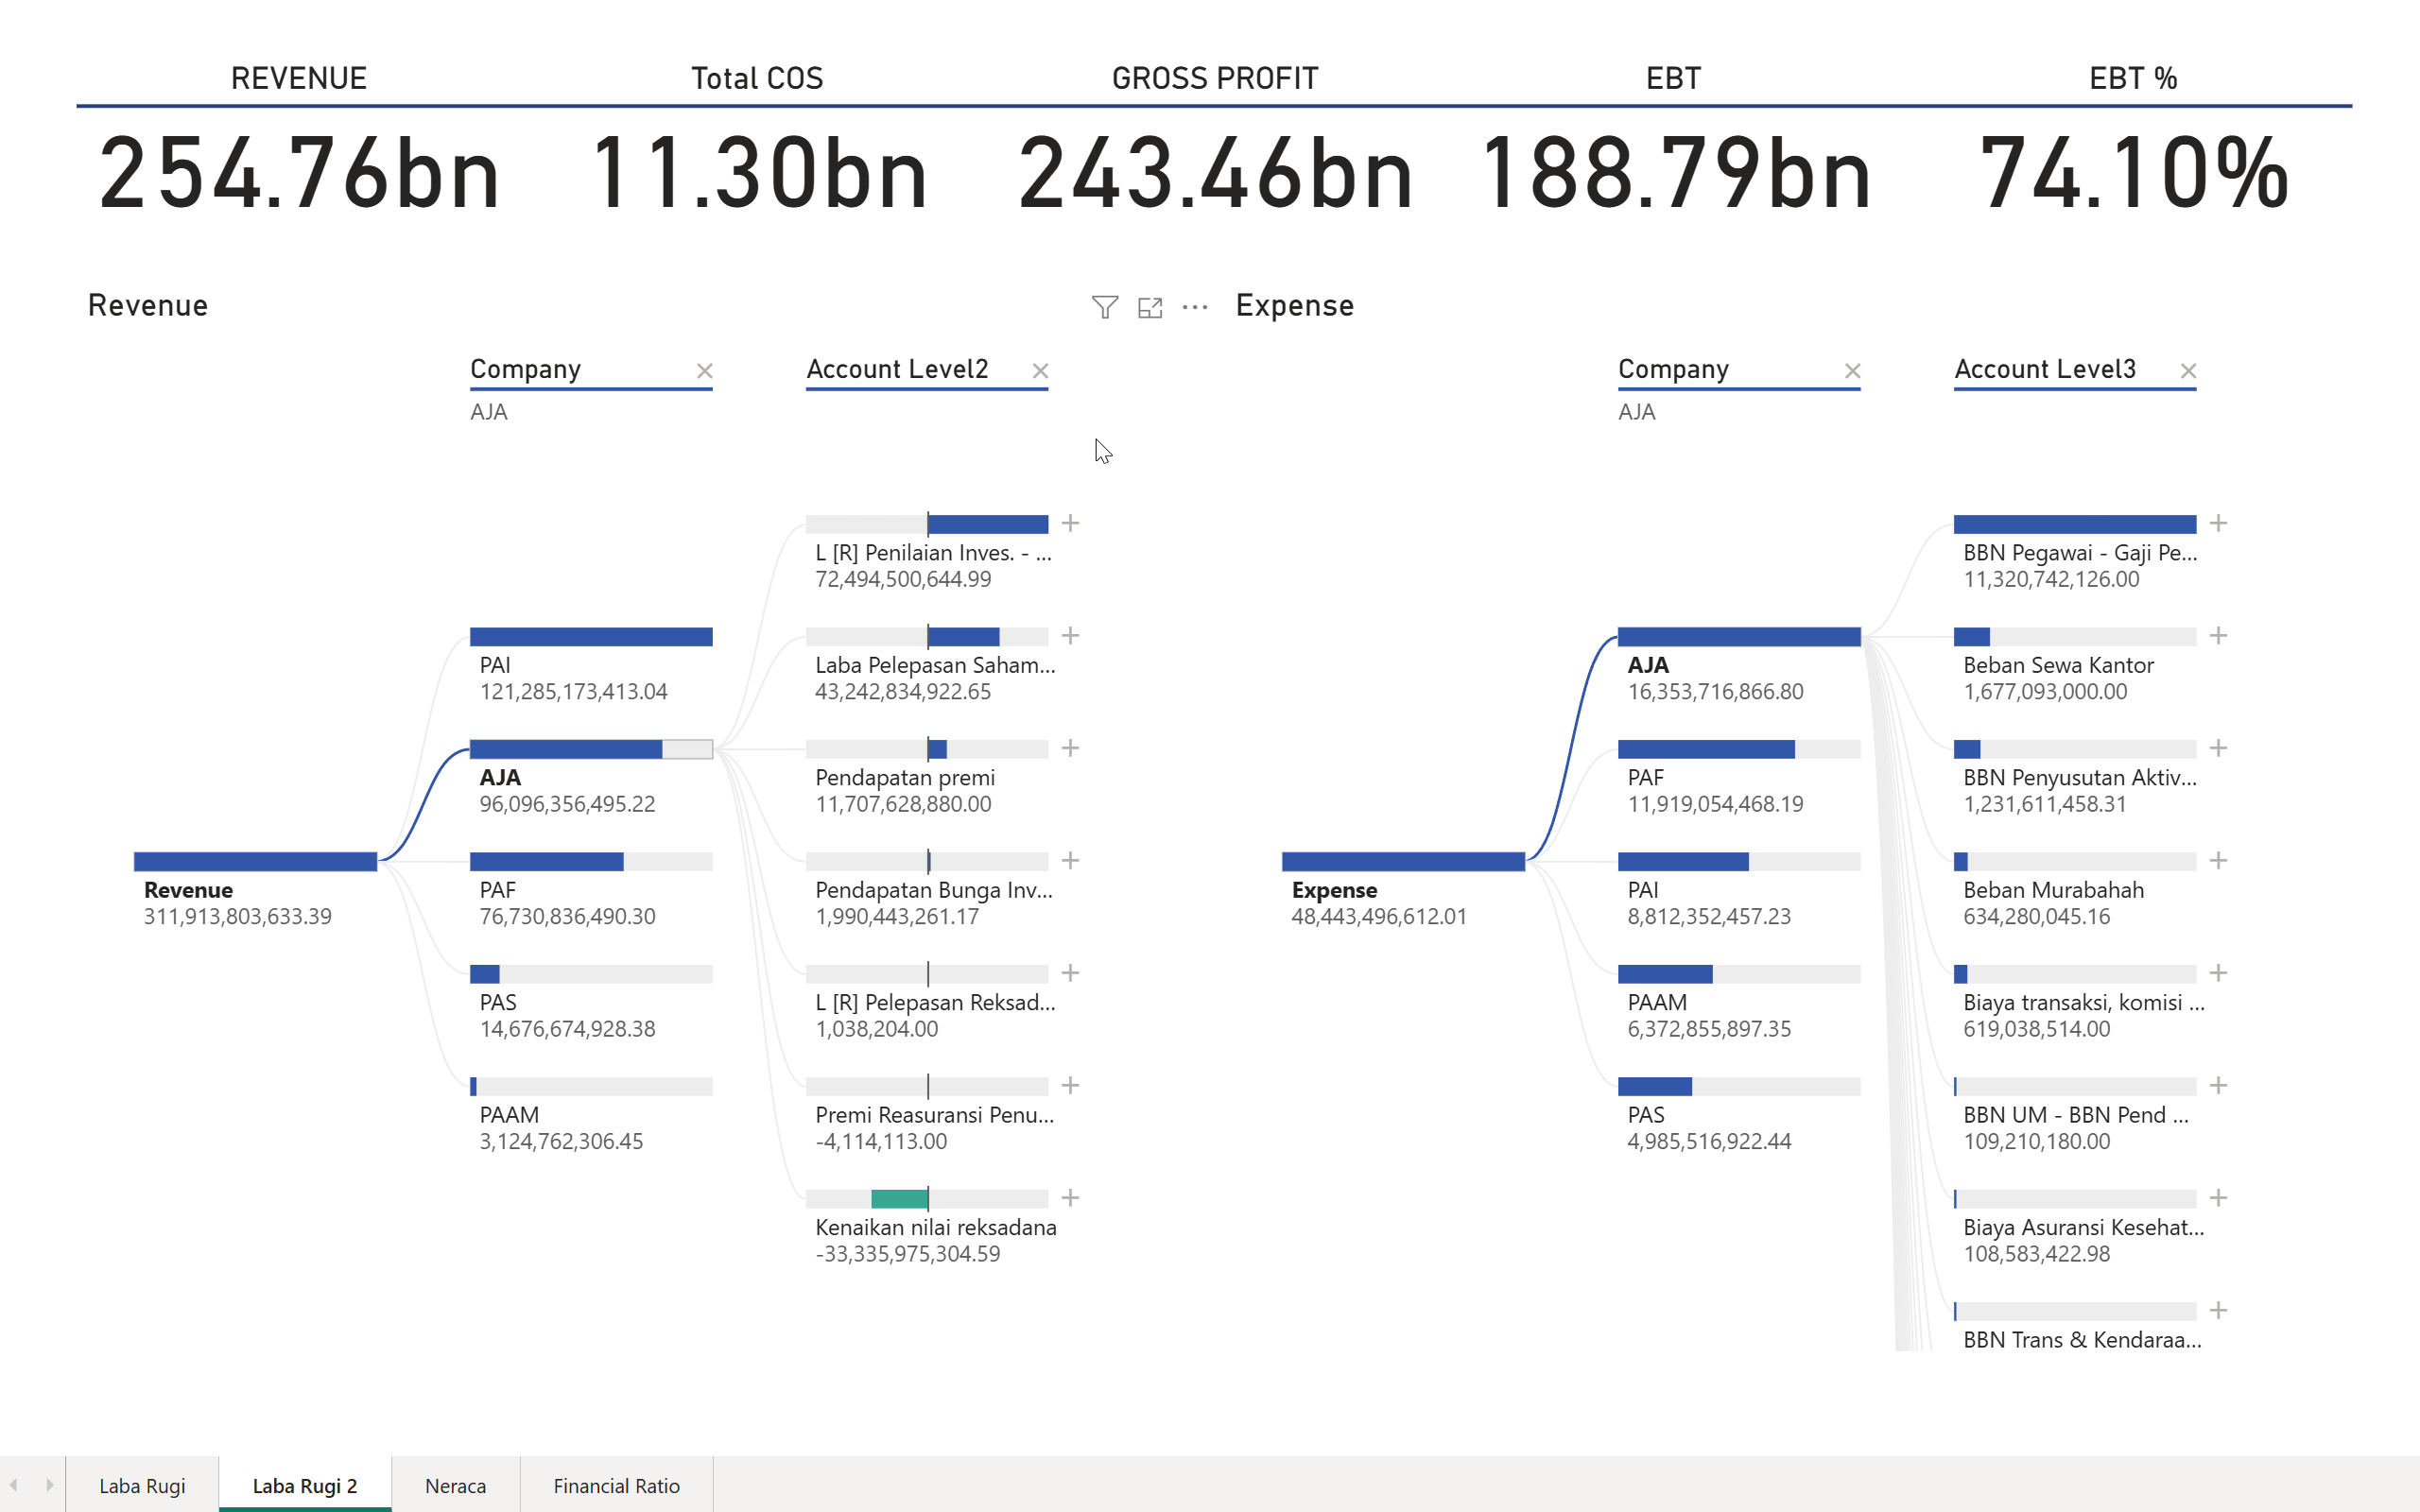Select PAI node in Revenue tree
The height and width of the screenshot is (1512, 2420).
coord(590,637)
